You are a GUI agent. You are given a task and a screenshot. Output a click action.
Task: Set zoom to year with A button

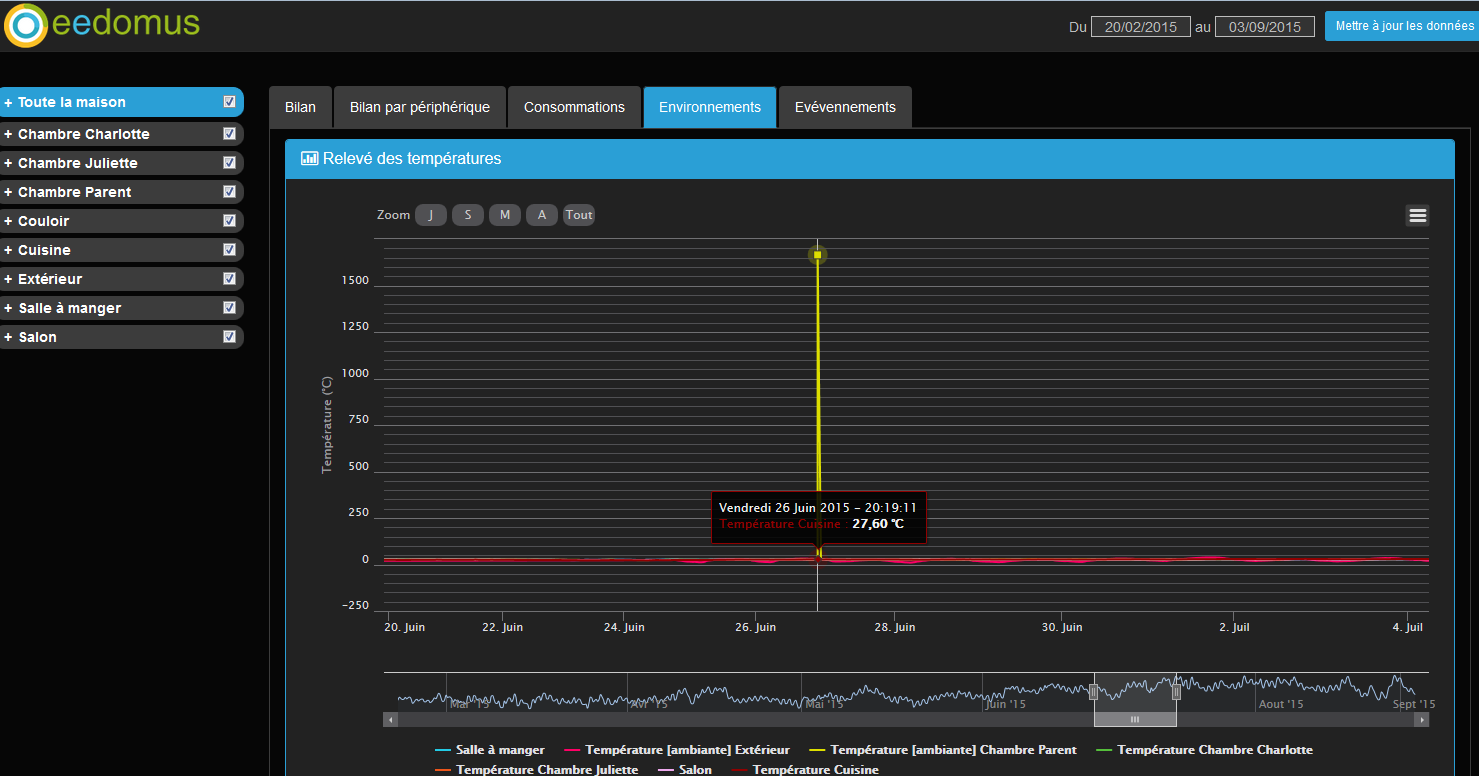(x=542, y=215)
